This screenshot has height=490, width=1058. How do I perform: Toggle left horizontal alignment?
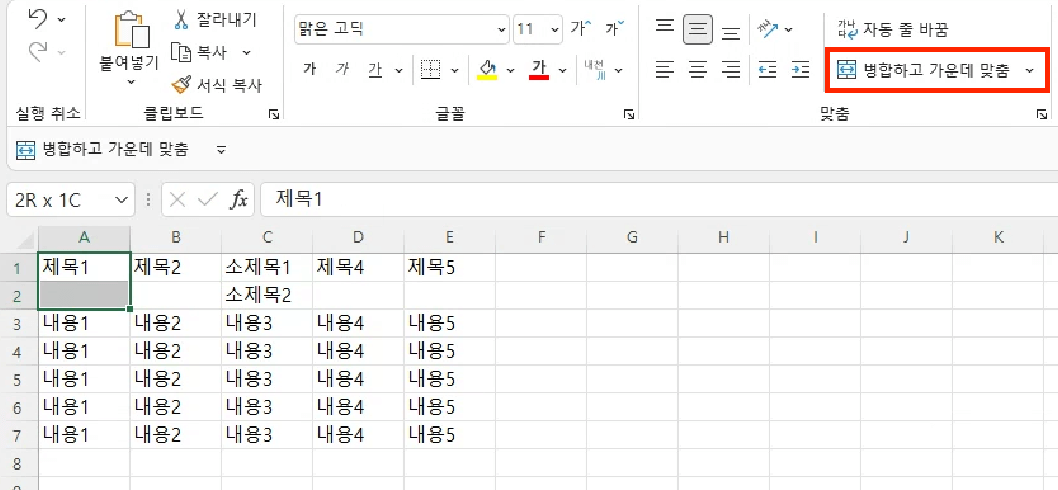coord(666,70)
